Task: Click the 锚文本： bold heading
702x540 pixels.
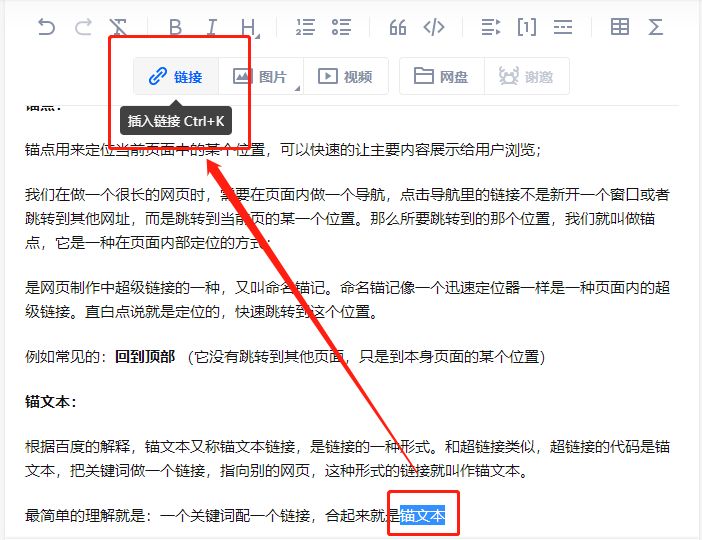Action: pyautogui.click(x=50, y=401)
